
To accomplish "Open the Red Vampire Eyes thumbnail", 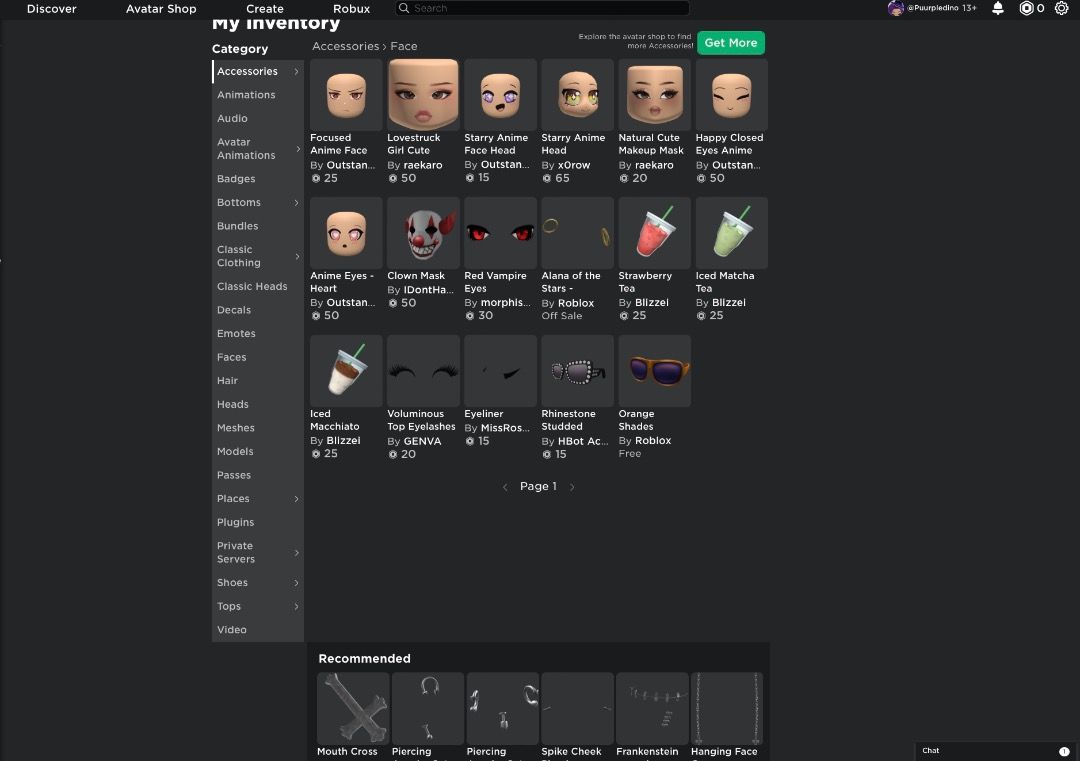I will 500,233.
